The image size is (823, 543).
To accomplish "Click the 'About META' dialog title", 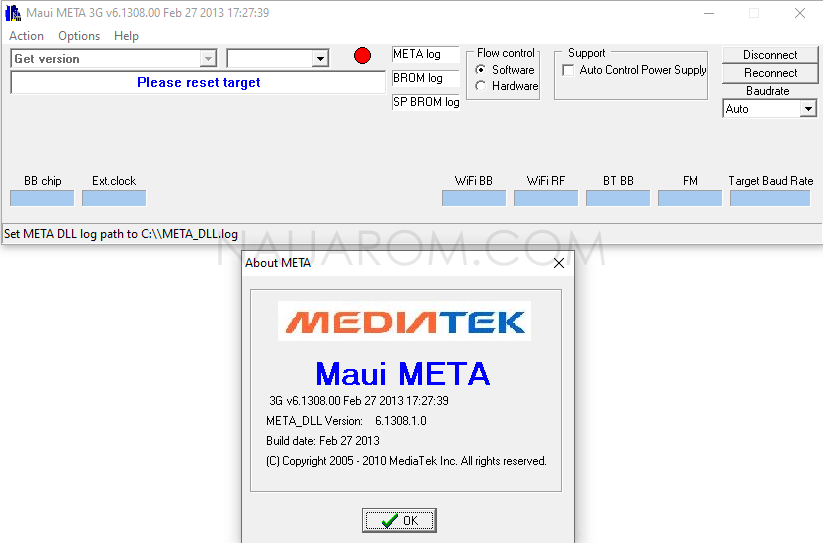I will click(x=278, y=263).
